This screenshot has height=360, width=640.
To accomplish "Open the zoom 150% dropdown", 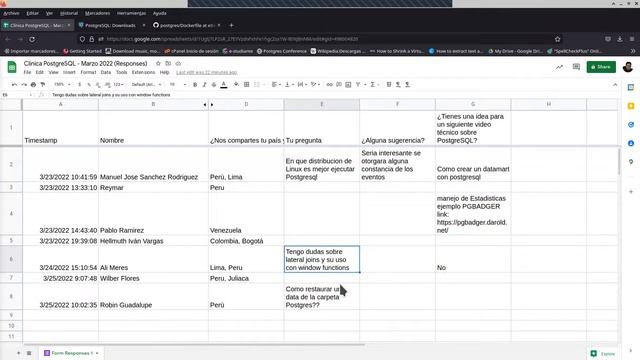I will (62, 84).
